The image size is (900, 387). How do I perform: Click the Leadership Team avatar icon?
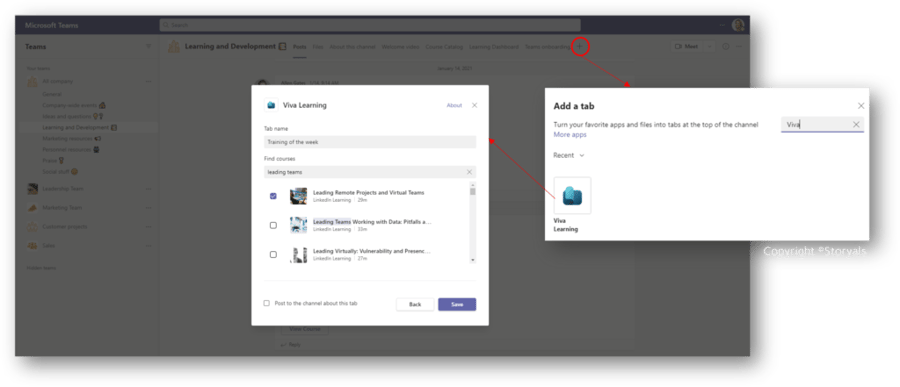tap(32, 189)
